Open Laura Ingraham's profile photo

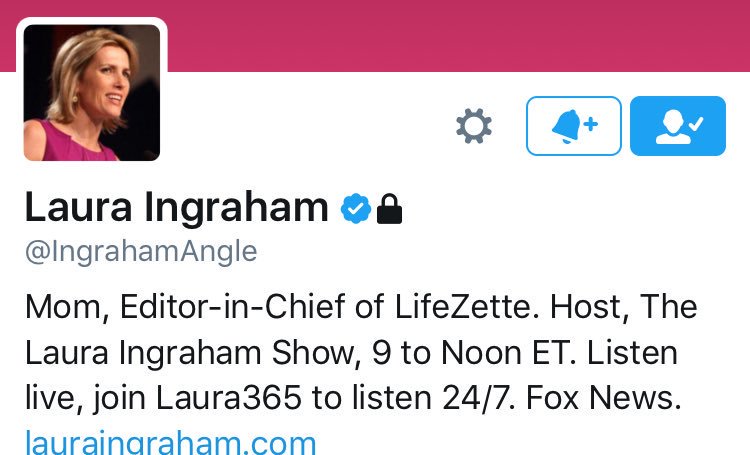point(92,93)
